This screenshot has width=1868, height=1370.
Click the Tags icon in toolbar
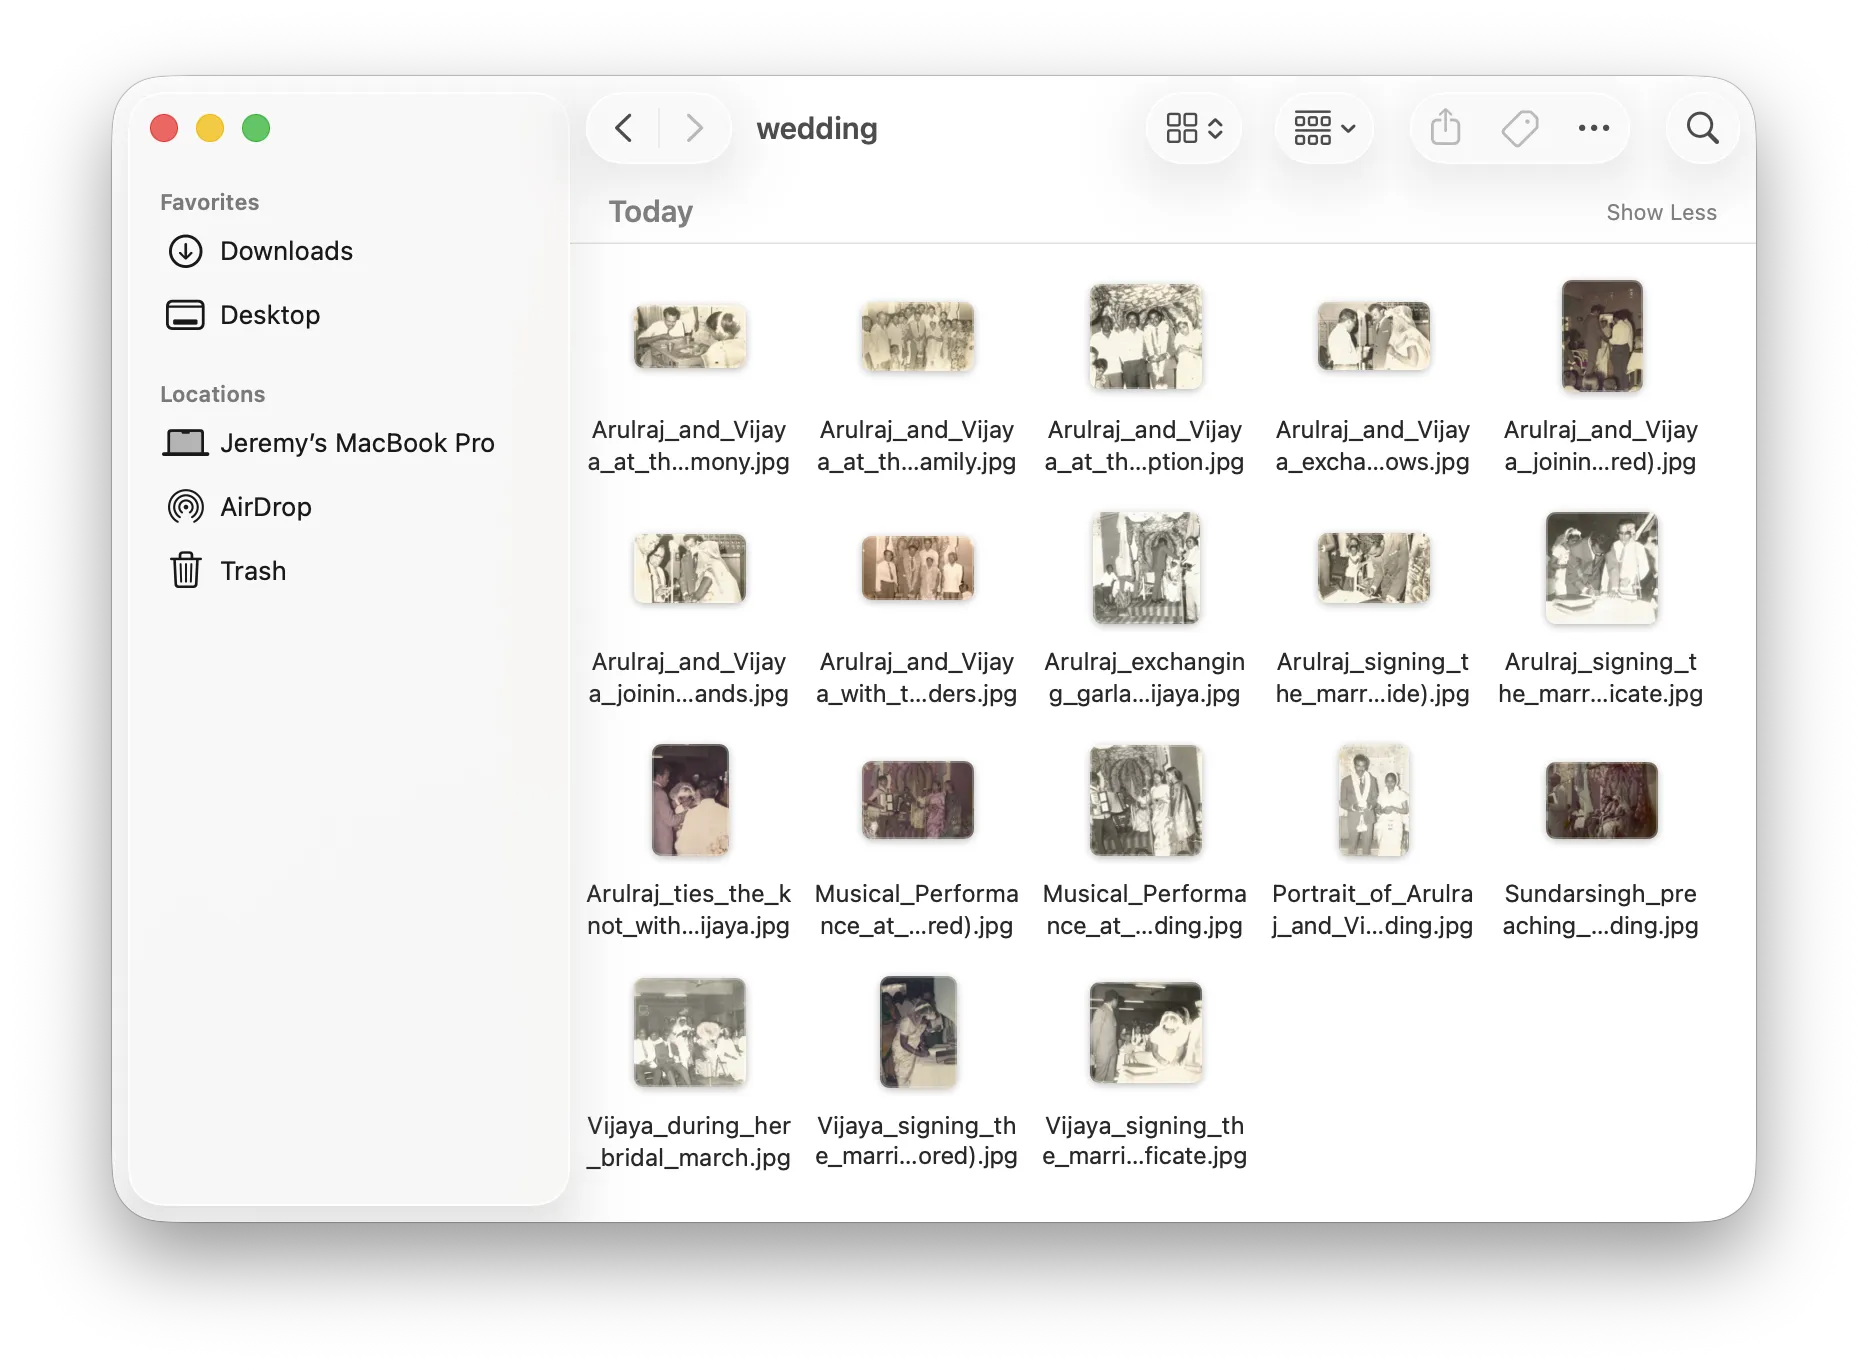click(x=1519, y=128)
